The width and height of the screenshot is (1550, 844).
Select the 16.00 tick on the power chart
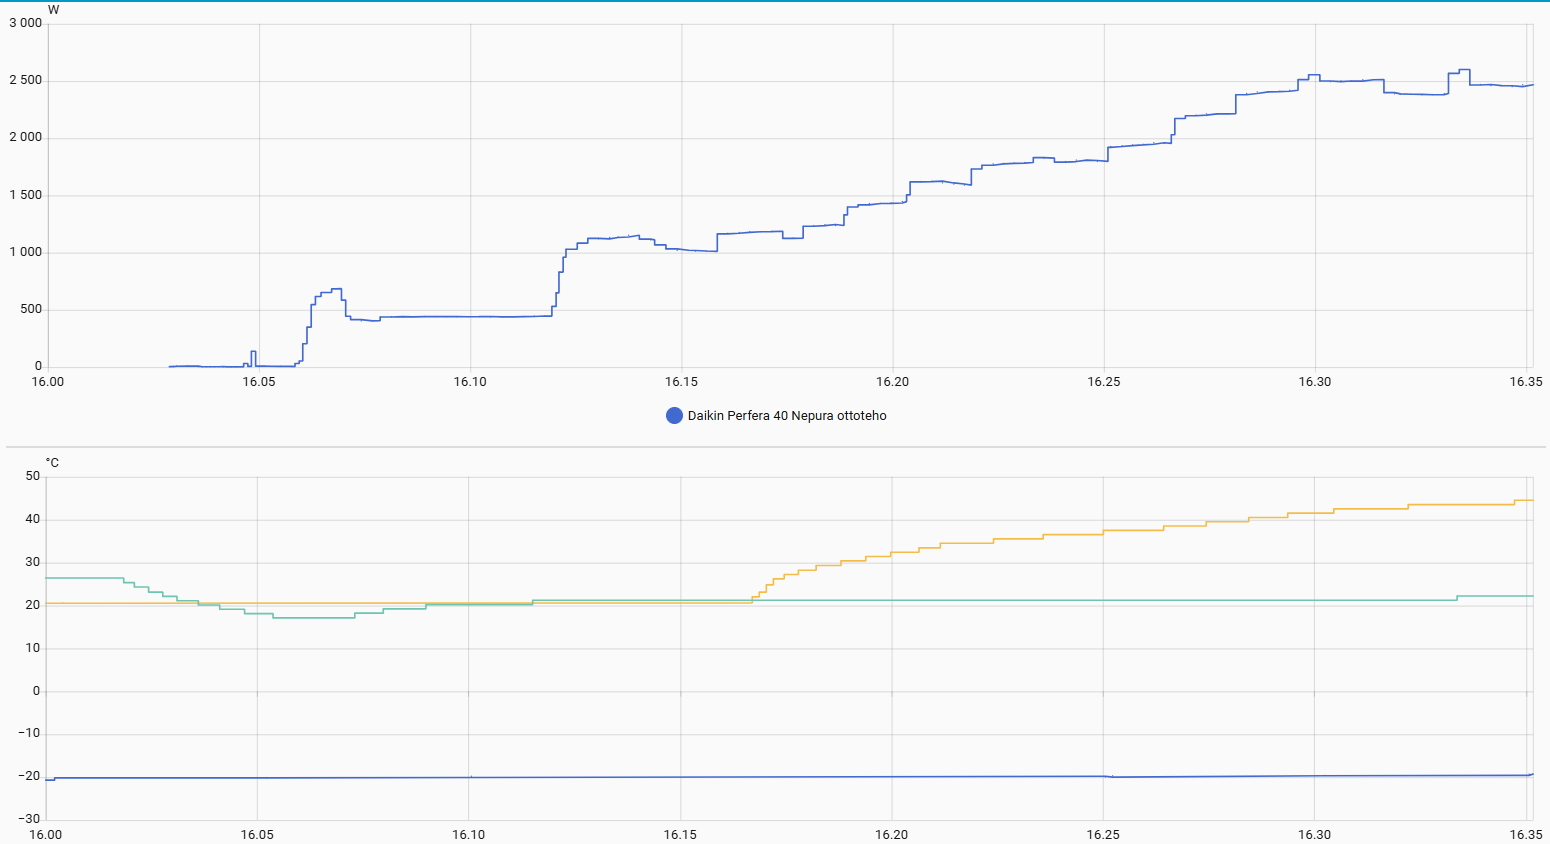coord(48,382)
